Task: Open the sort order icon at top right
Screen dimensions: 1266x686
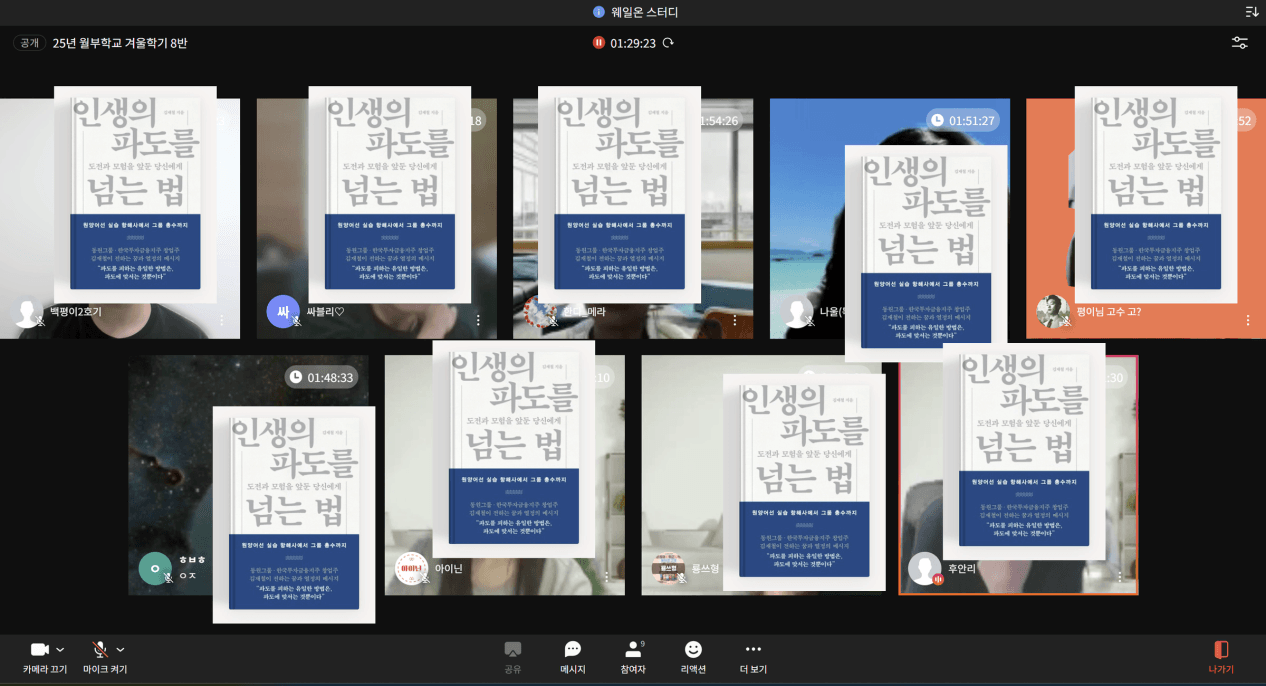Action: click(1252, 12)
